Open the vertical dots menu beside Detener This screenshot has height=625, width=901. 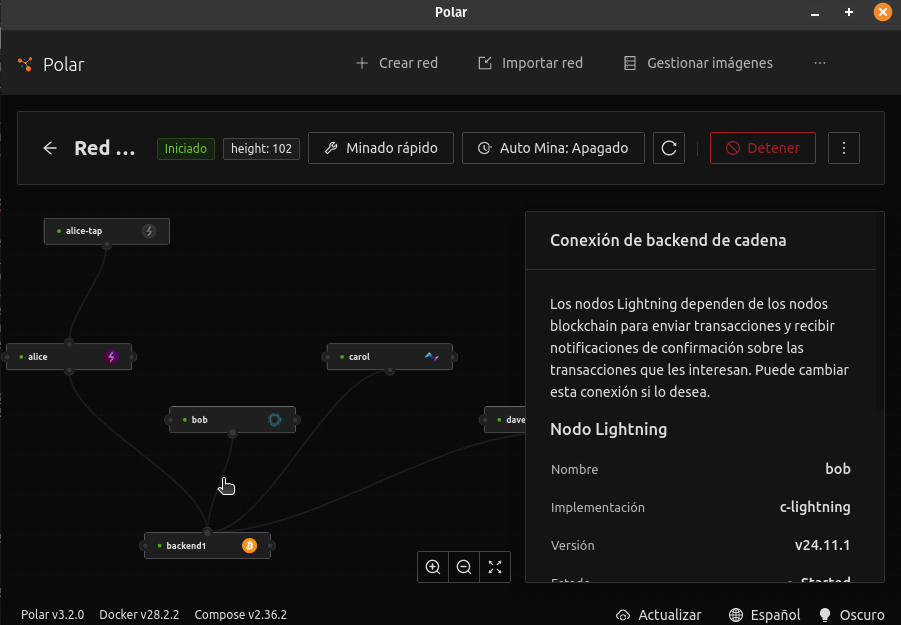(844, 147)
